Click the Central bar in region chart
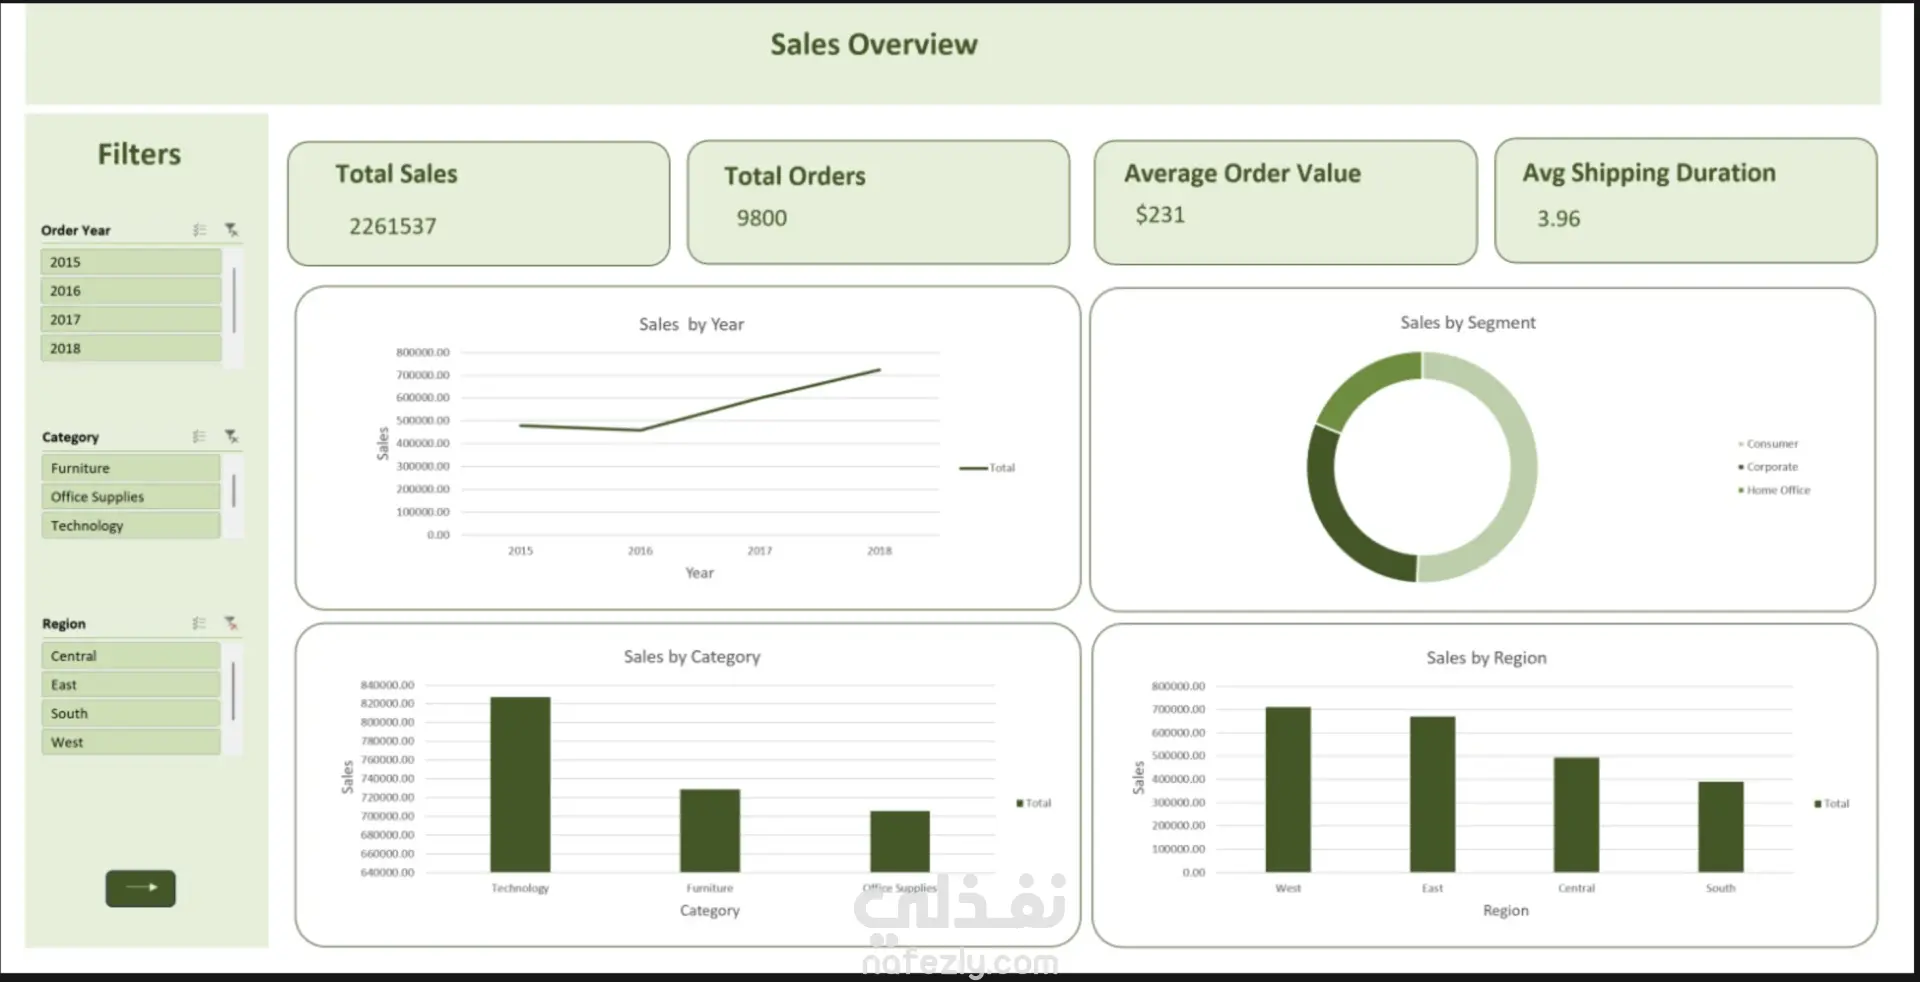 [1576, 815]
